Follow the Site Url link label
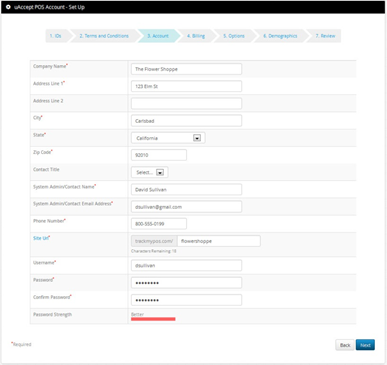 [41, 238]
